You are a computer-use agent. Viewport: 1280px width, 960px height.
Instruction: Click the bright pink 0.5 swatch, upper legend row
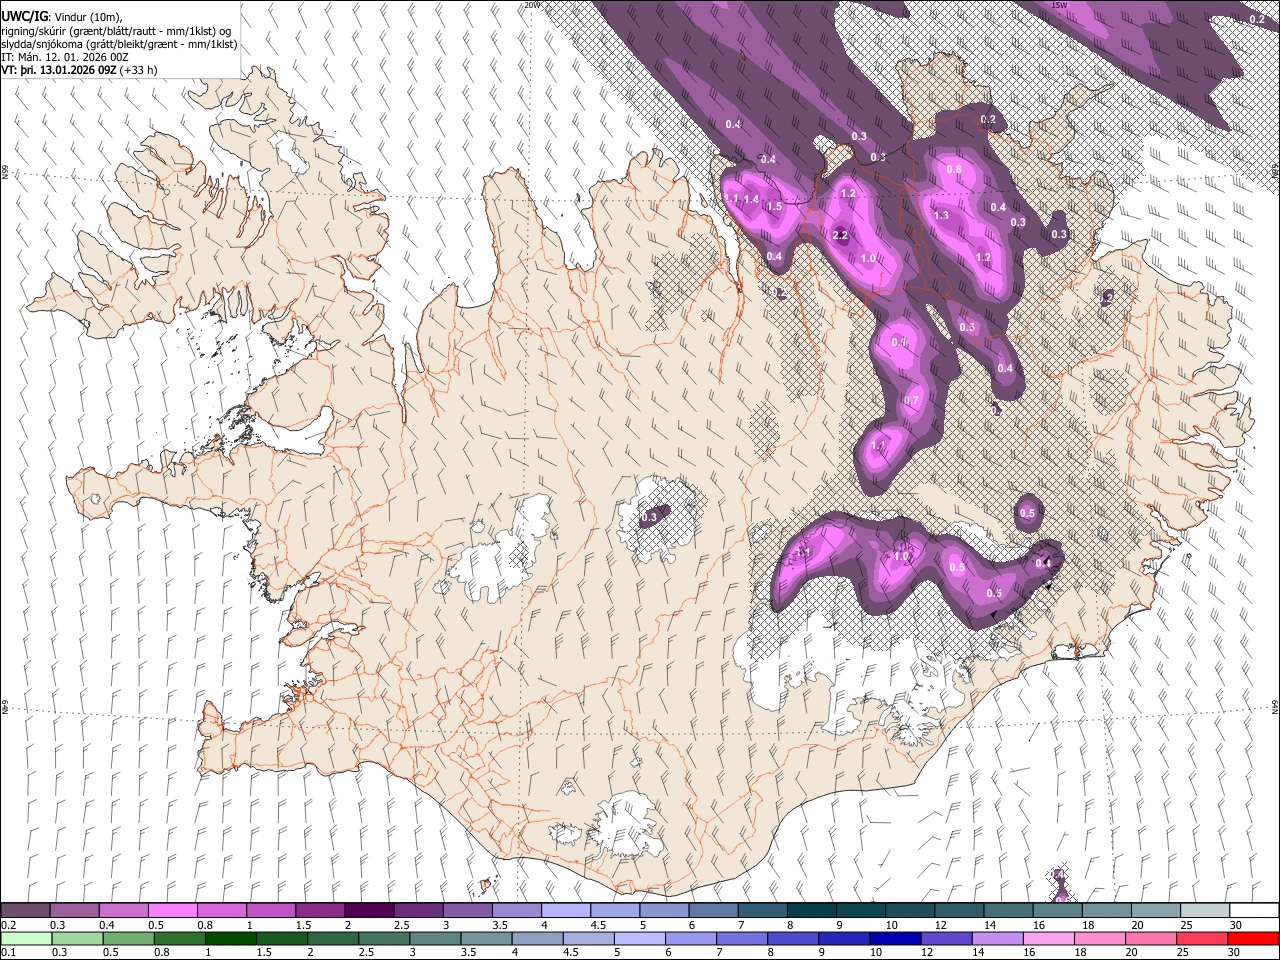[x=172, y=911]
